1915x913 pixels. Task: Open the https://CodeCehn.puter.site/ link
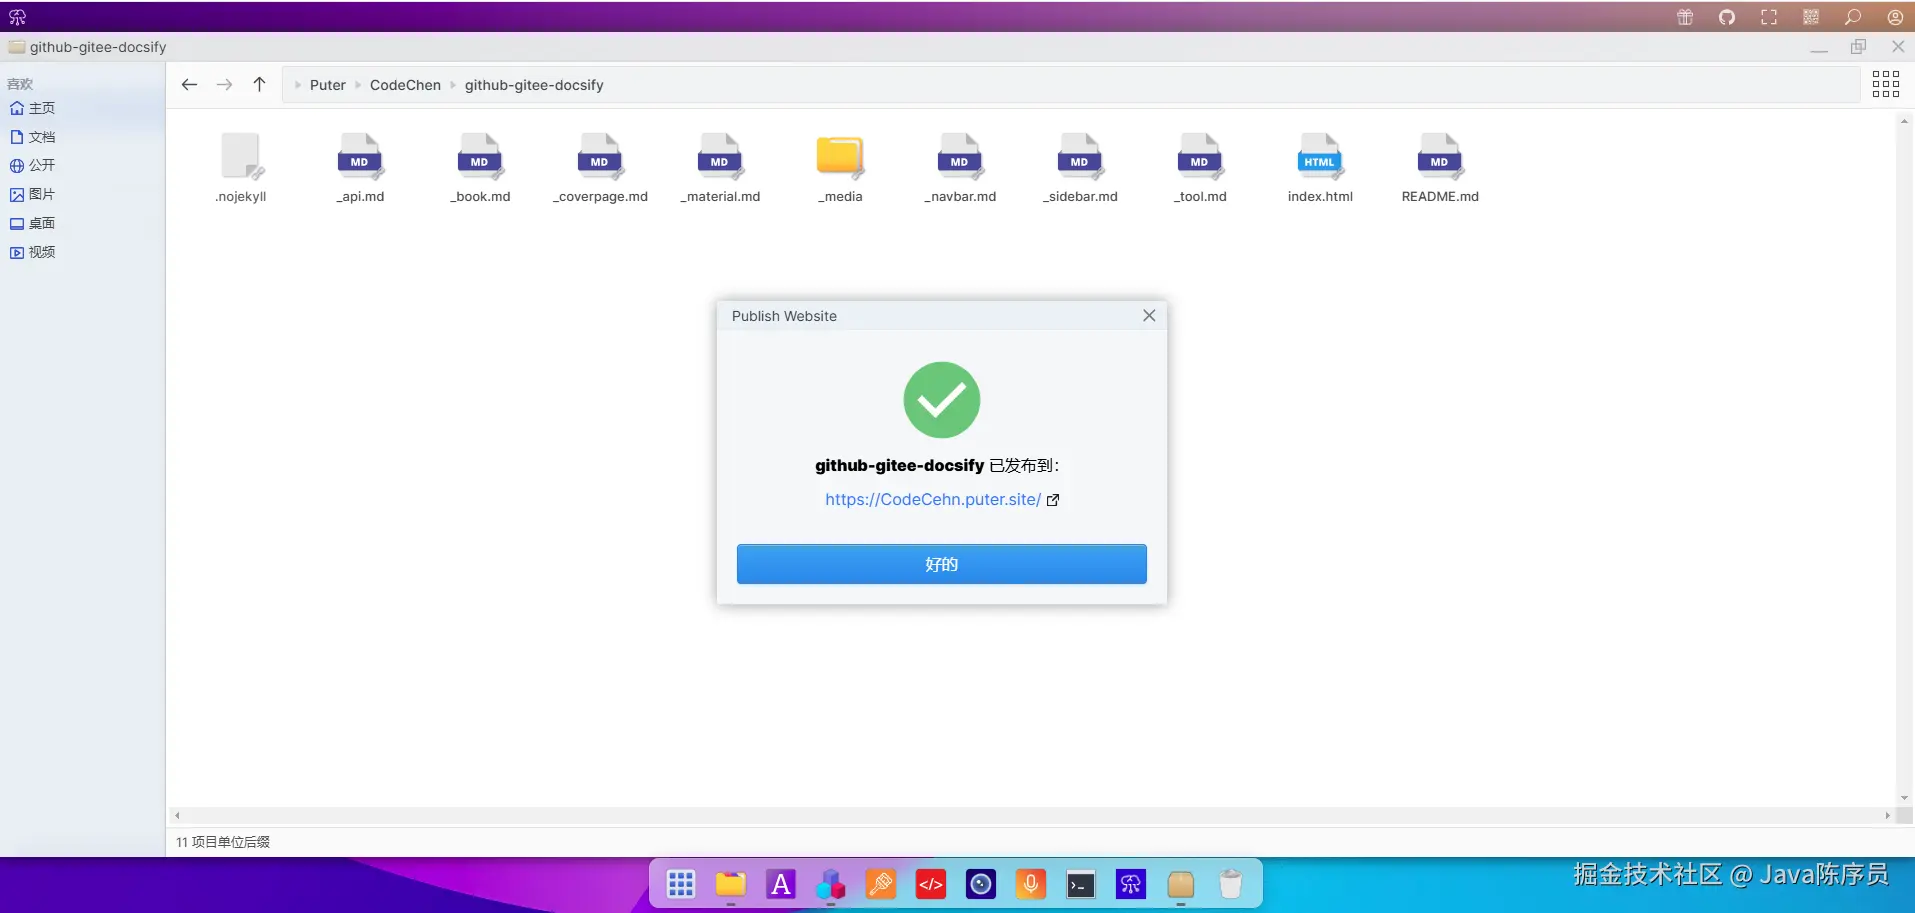(933, 499)
